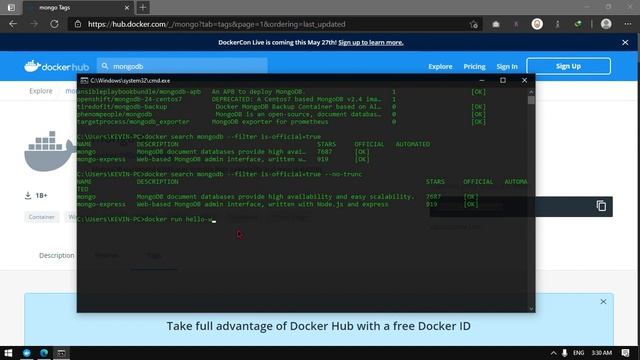
Task: Go back with the browser back arrow
Action: pyautogui.click(x=13, y=24)
